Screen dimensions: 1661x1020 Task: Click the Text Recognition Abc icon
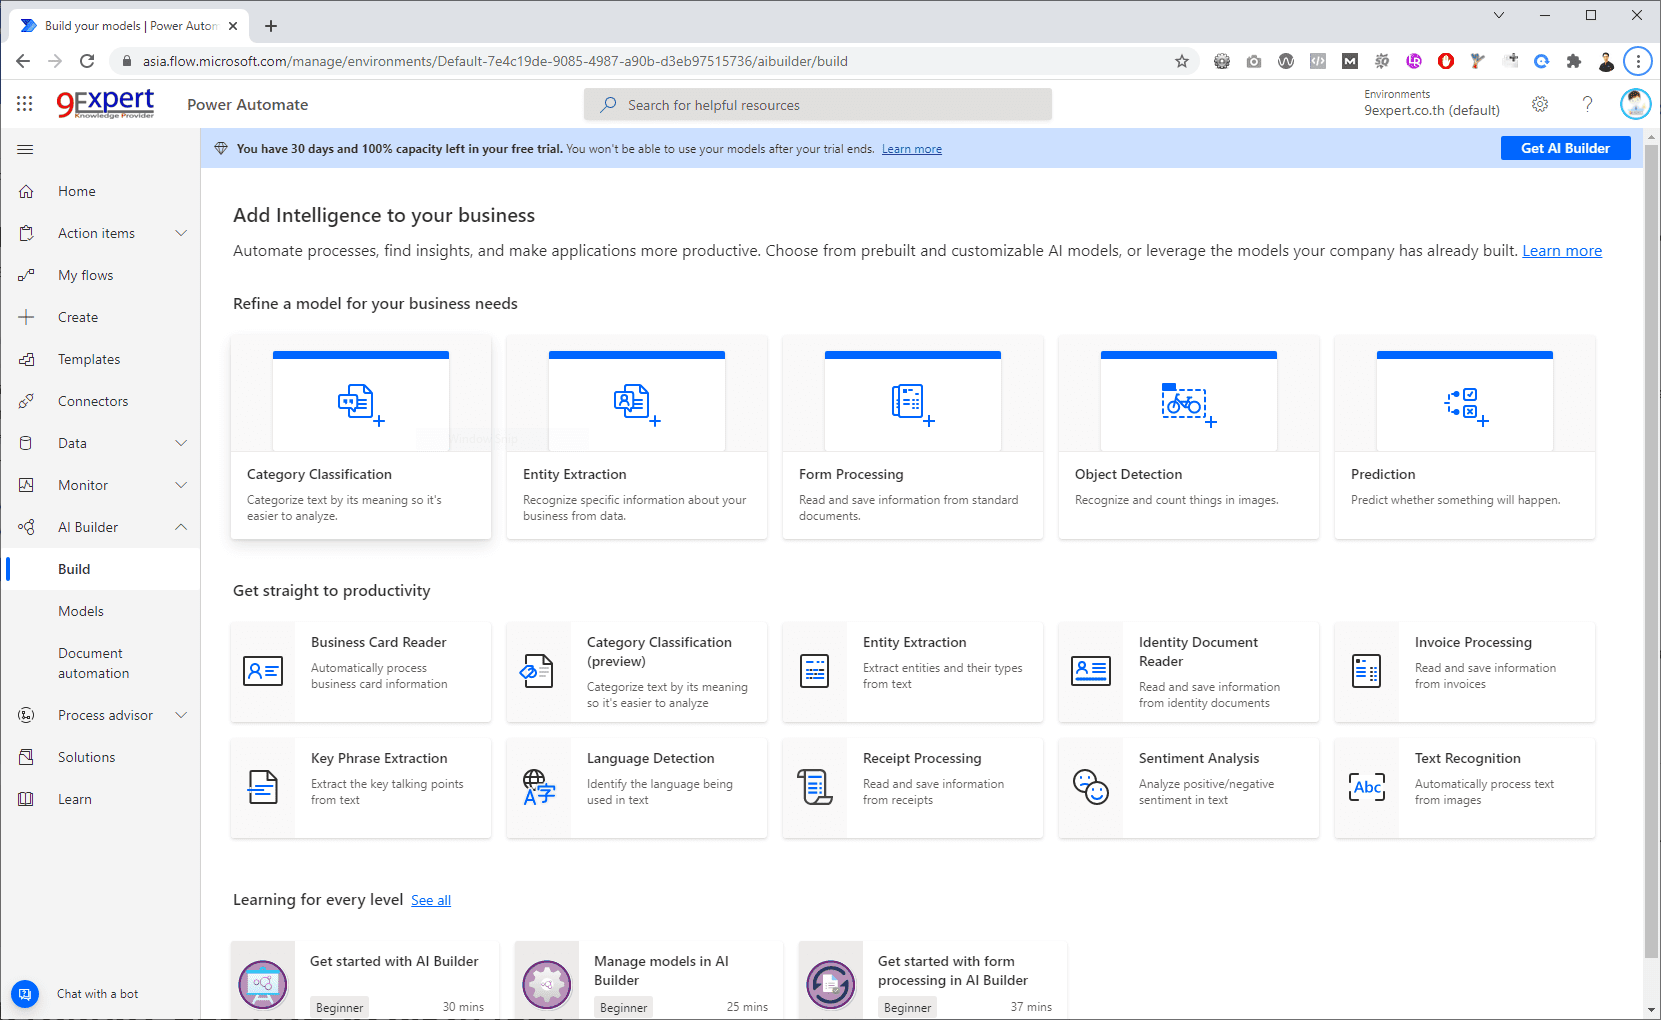click(x=1366, y=787)
